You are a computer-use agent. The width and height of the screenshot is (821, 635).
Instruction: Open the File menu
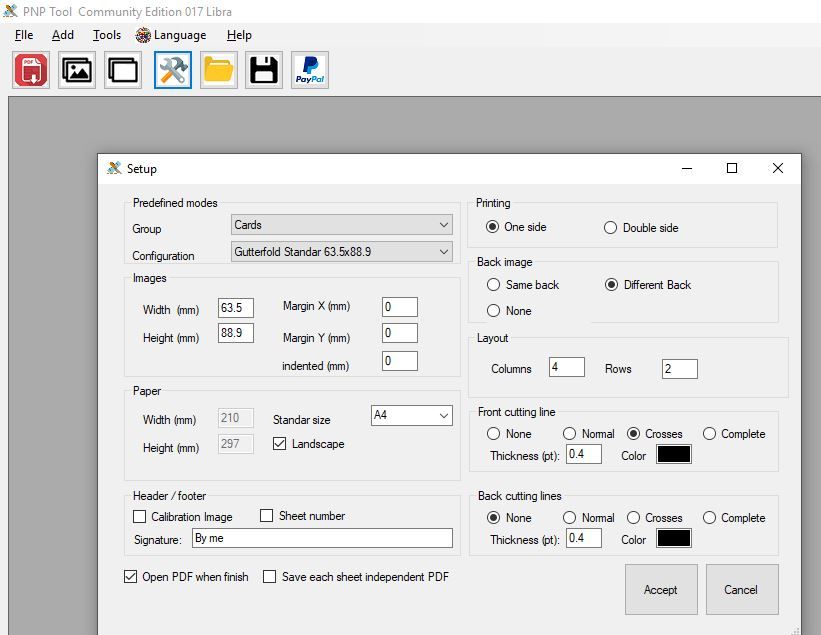(24, 35)
